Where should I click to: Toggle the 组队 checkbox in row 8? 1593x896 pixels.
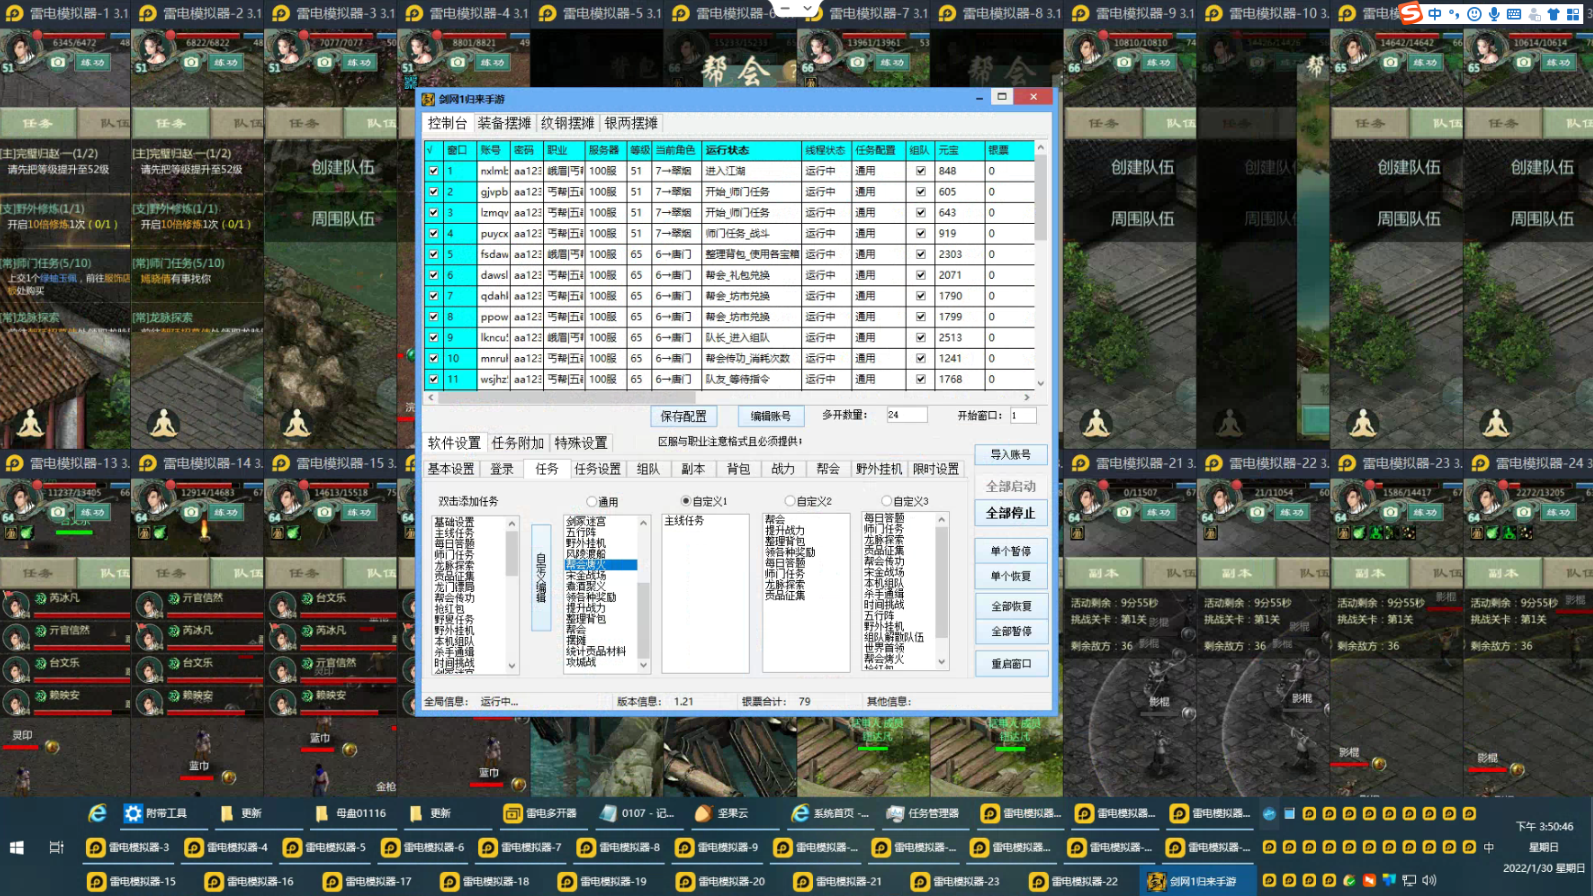click(x=920, y=317)
